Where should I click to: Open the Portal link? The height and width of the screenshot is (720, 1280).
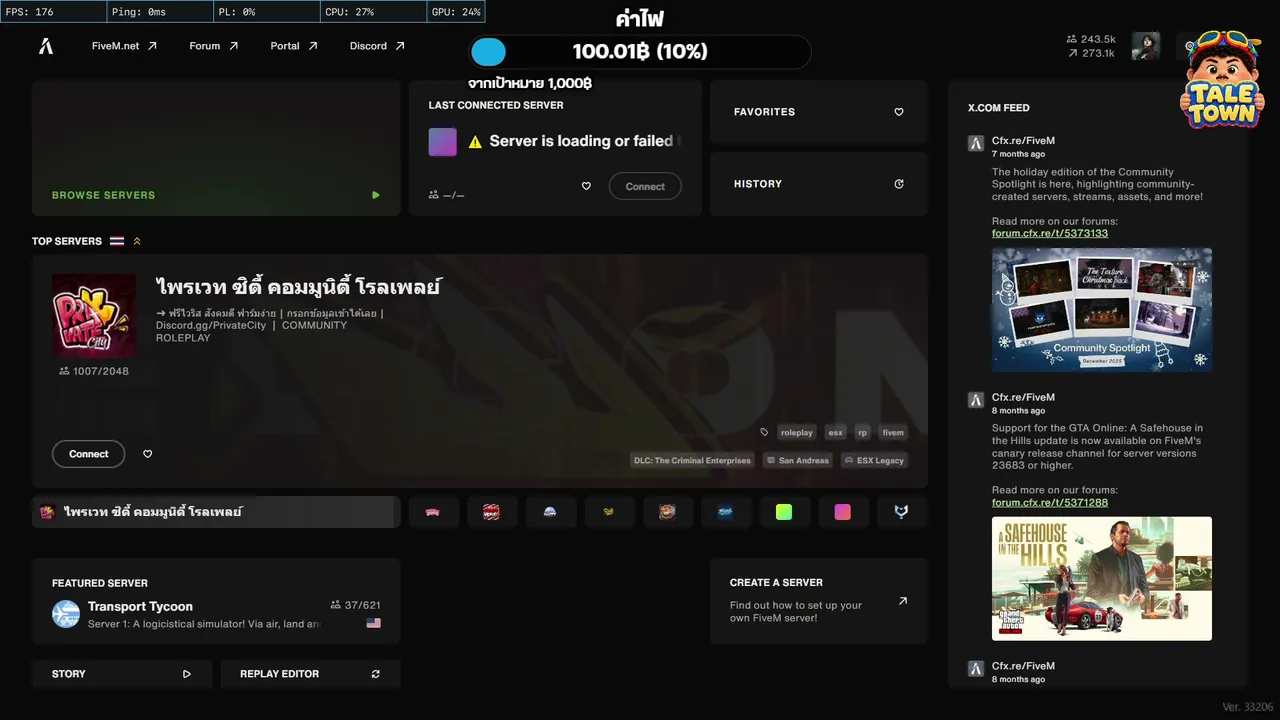click(x=294, y=46)
